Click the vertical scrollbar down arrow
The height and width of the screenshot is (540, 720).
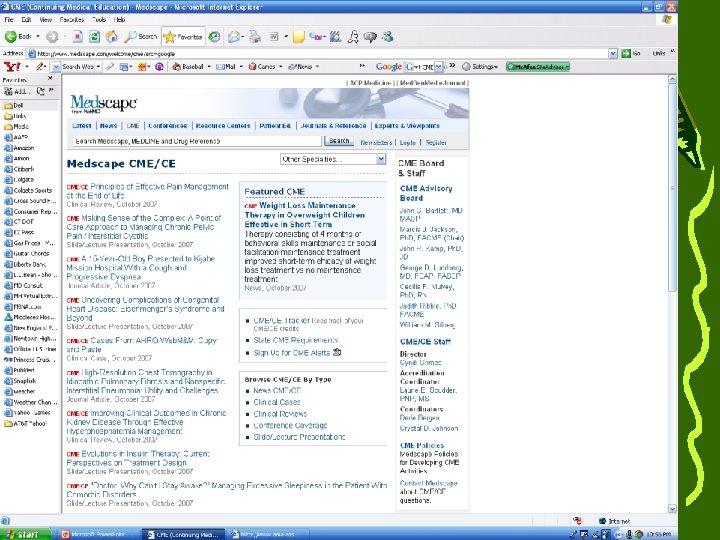click(x=672, y=509)
